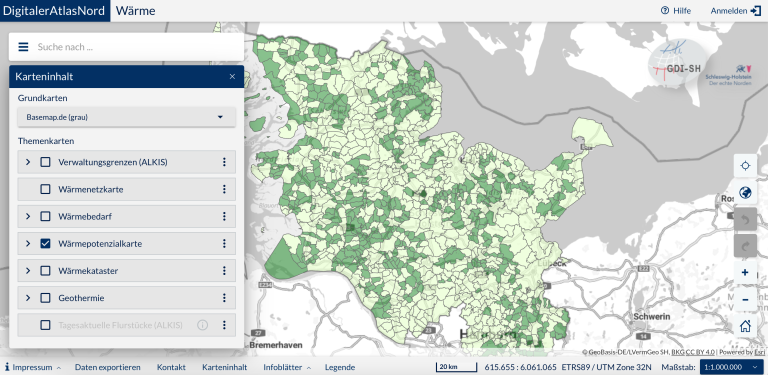This screenshot has width=768, height=375.
Task: Uncheck the Wärmepotenzialkarte layer checkbox
Action: point(45,243)
